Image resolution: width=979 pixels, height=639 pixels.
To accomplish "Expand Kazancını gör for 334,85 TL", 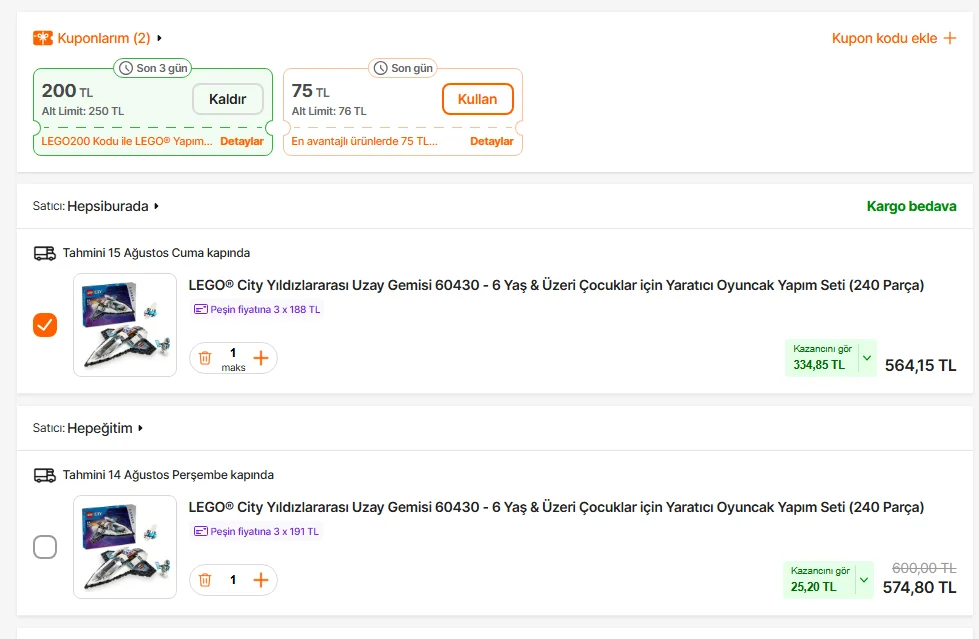I will coord(866,357).
